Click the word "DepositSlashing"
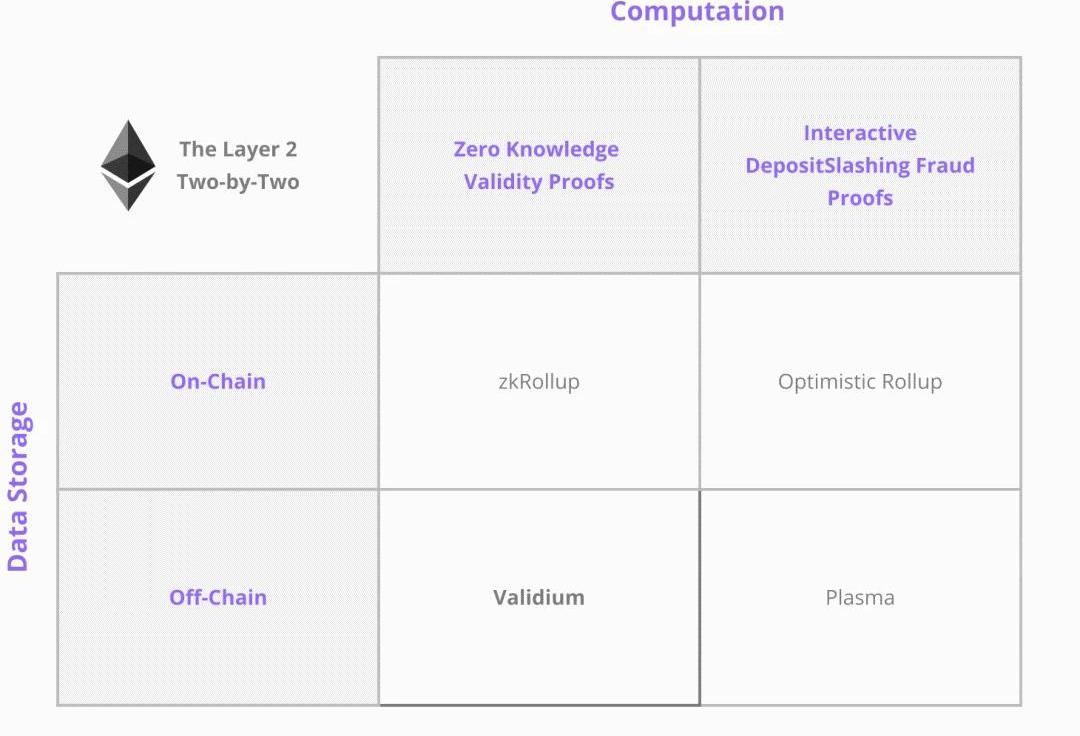The height and width of the screenshot is (736, 1080). point(822,165)
